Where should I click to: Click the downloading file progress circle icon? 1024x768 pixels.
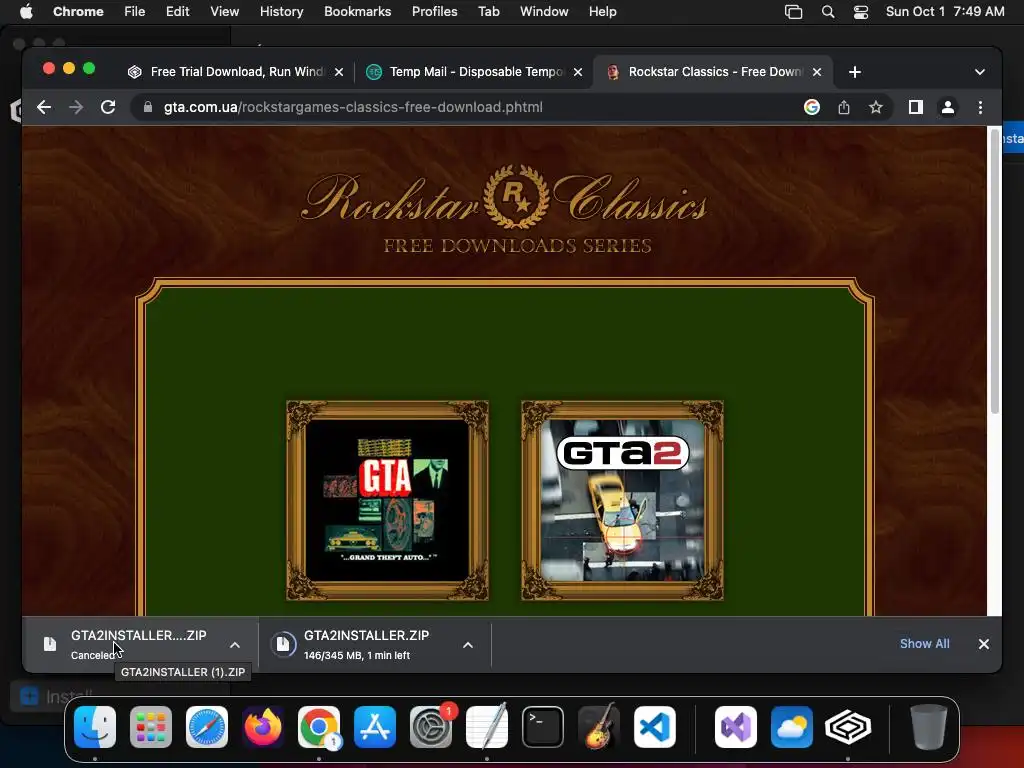point(283,645)
